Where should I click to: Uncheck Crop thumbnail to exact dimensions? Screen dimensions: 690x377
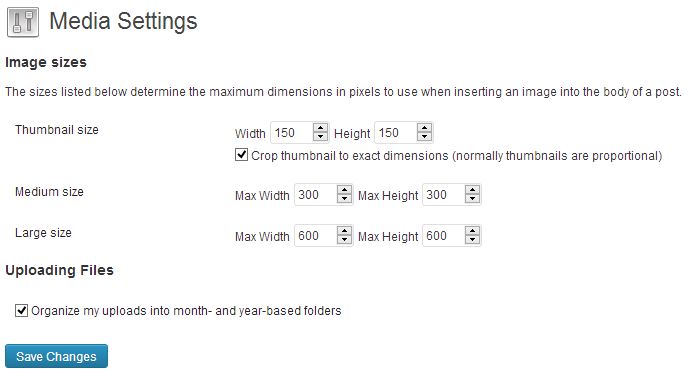tap(241, 154)
